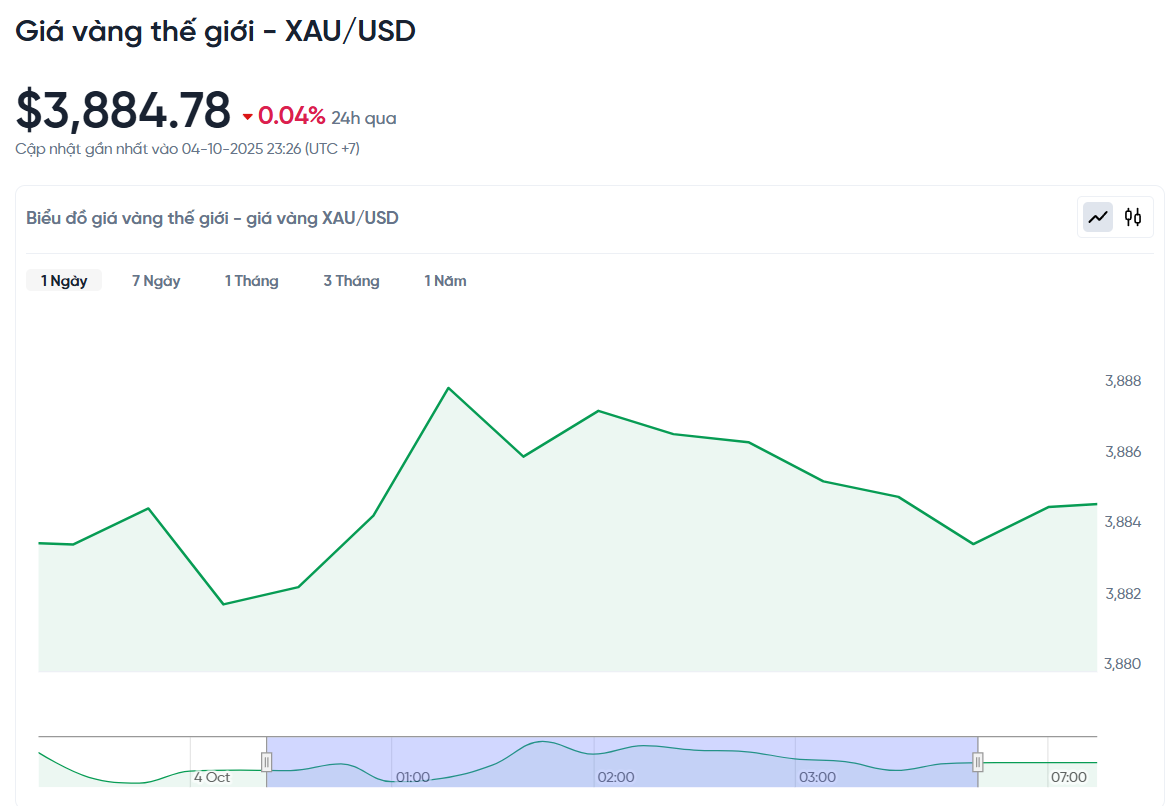The height and width of the screenshot is (806, 1165).
Task: Click the $3,884.78 current price
Action: pos(123,110)
